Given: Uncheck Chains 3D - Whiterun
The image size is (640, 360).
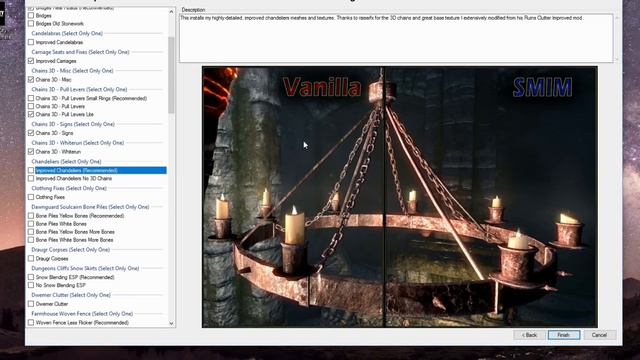Looking at the screenshot, I should tap(31, 151).
